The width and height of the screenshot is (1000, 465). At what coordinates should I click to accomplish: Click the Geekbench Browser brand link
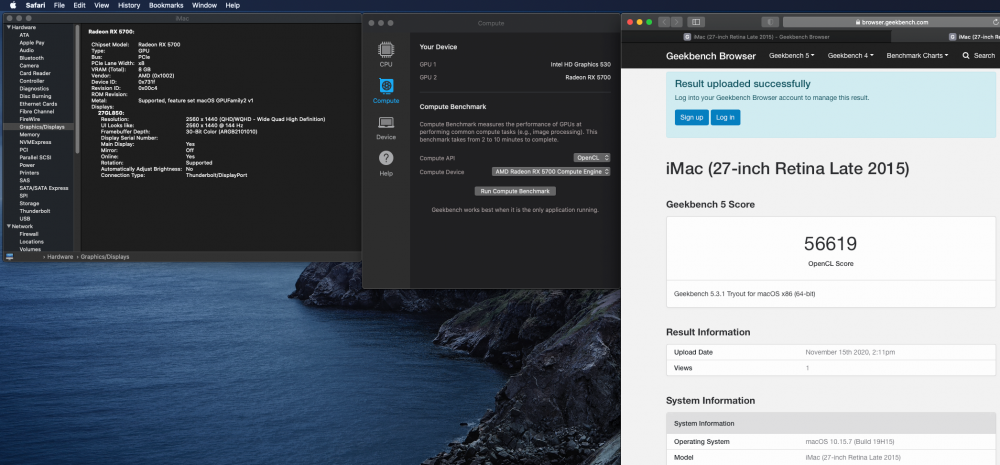710,55
